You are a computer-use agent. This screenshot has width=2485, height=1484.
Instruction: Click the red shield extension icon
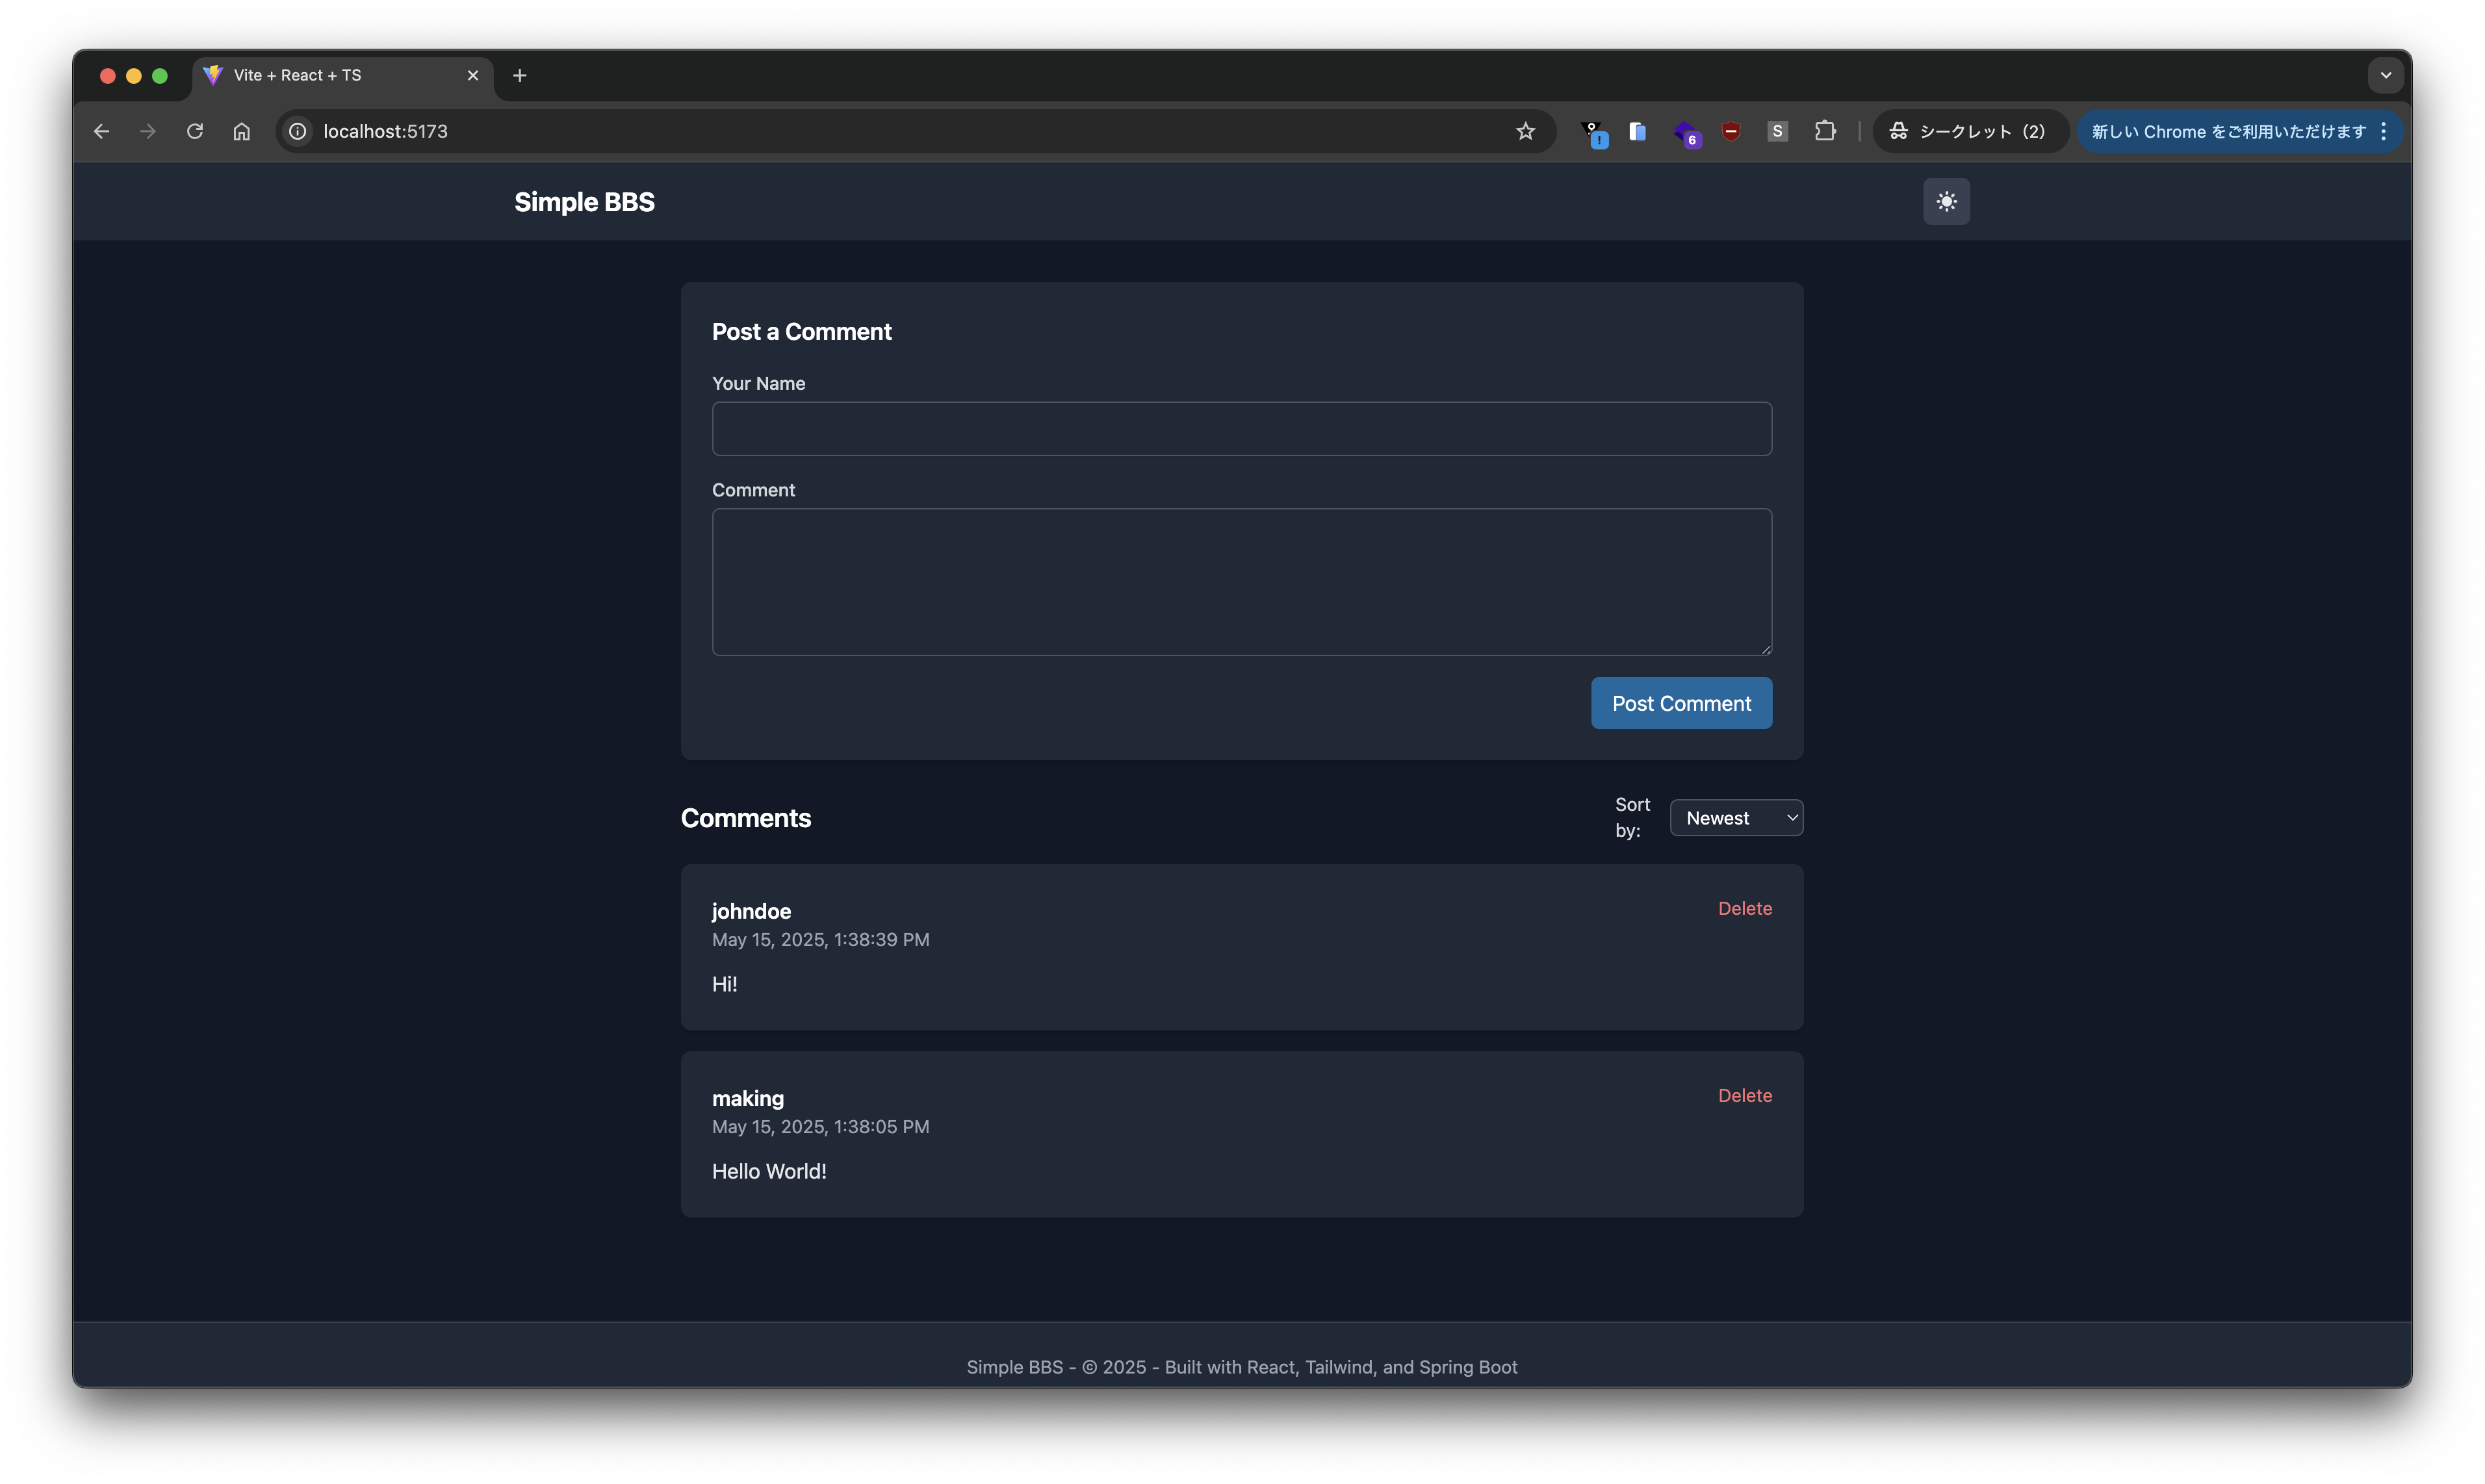point(1730,131)
